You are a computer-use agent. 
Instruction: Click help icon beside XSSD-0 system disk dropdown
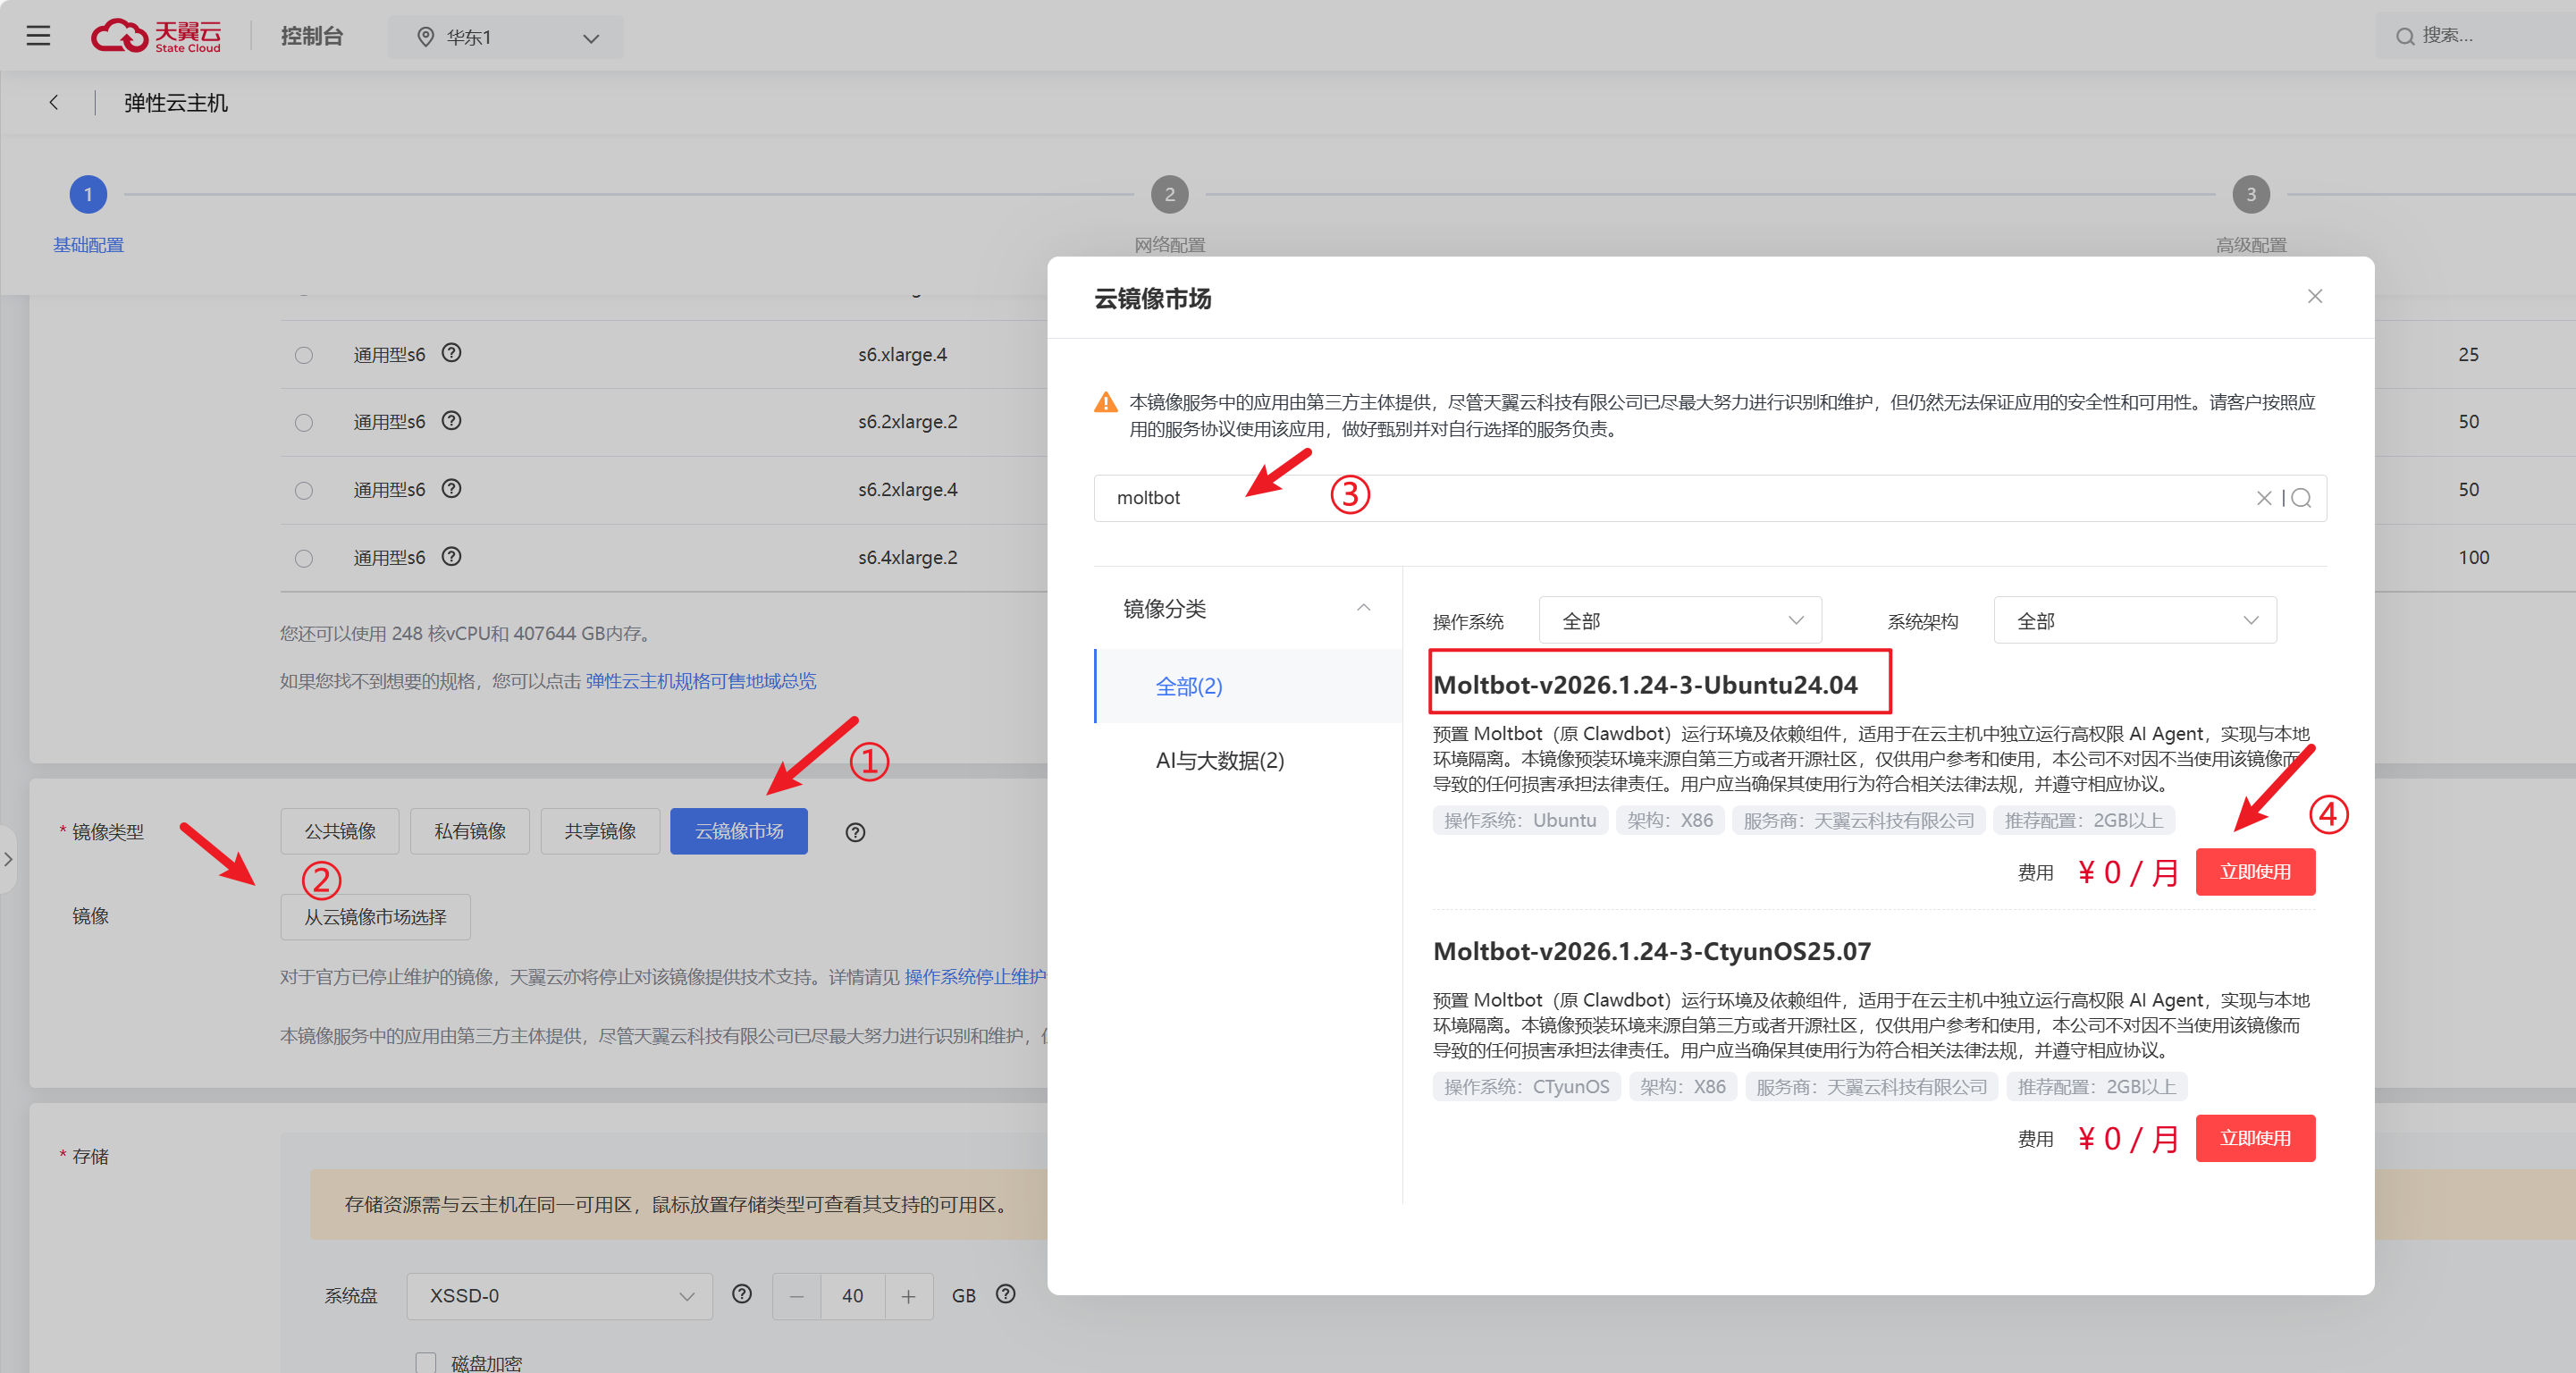pos(741,1294)
